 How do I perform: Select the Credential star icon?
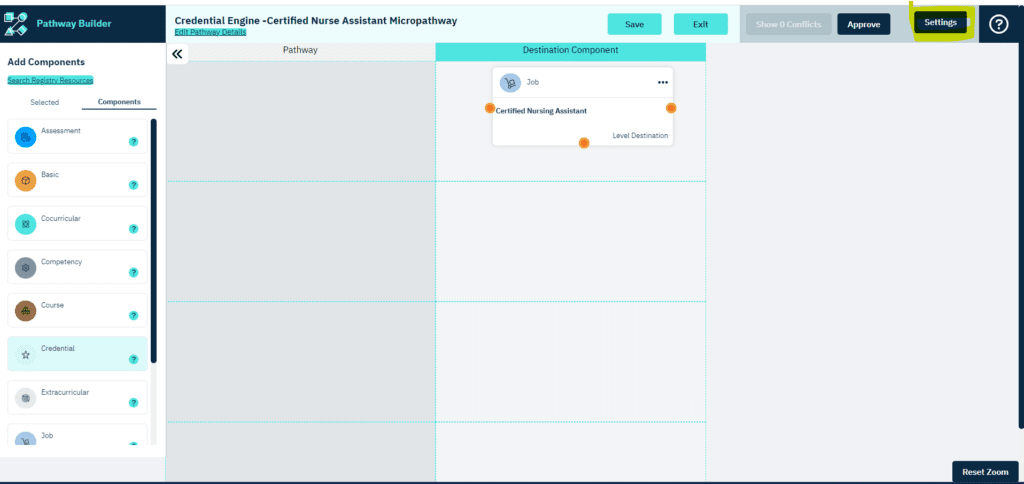[25, 355]
